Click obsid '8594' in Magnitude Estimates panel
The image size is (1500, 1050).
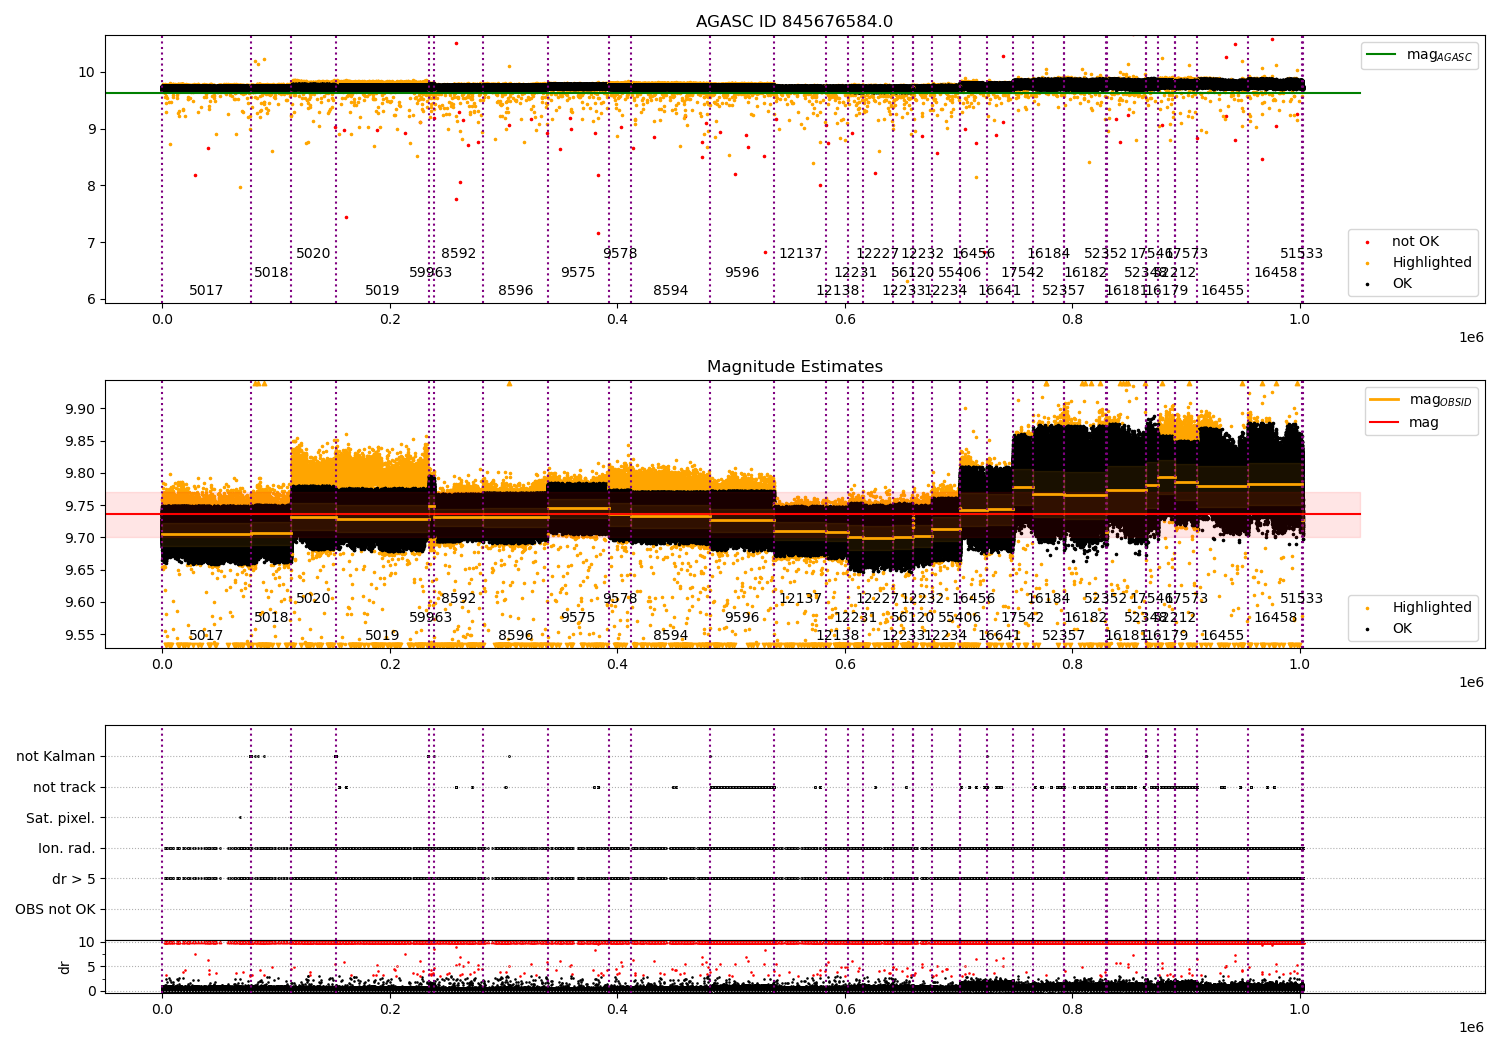point(671,636)
